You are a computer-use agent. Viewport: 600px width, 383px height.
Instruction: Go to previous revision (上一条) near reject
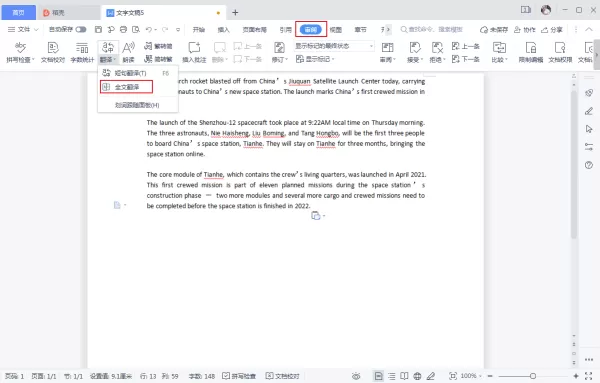[466, 46]
